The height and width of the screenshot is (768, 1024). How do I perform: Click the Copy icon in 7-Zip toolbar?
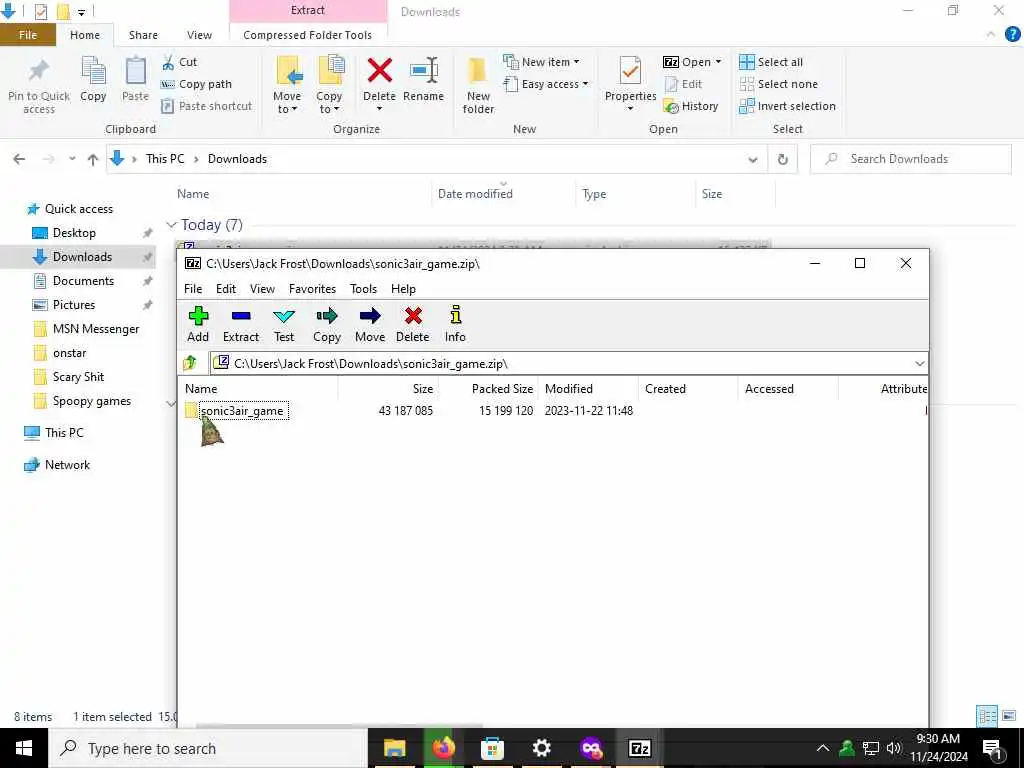point(327,325)
